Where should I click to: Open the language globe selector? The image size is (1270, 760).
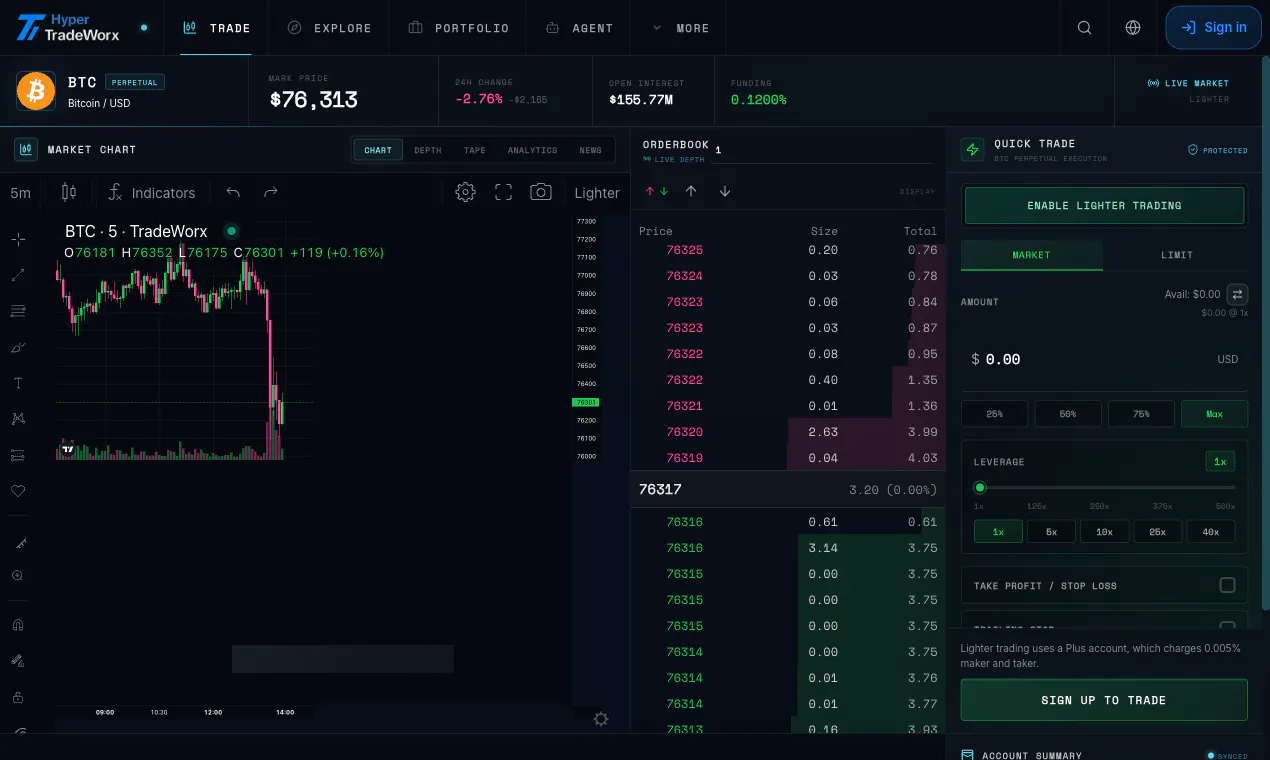pyautogui.click(x=1133, y=28)
